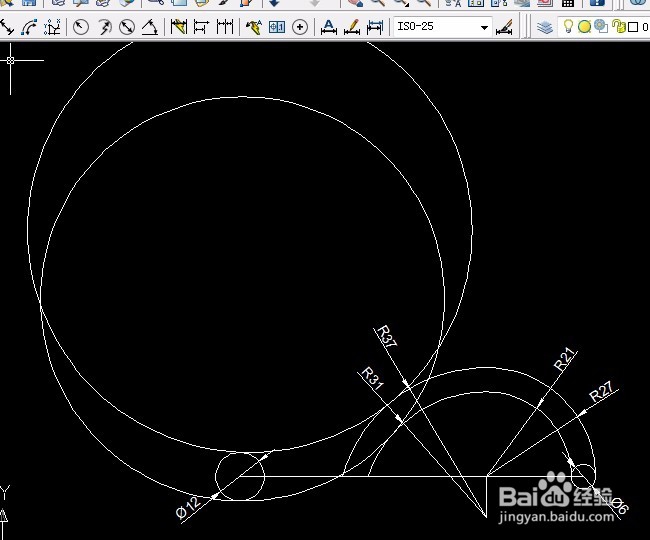Select the Baseline dimension tool
Image resolution: width=650 pixels, height=540 pixels.
[x=201, y=27]
